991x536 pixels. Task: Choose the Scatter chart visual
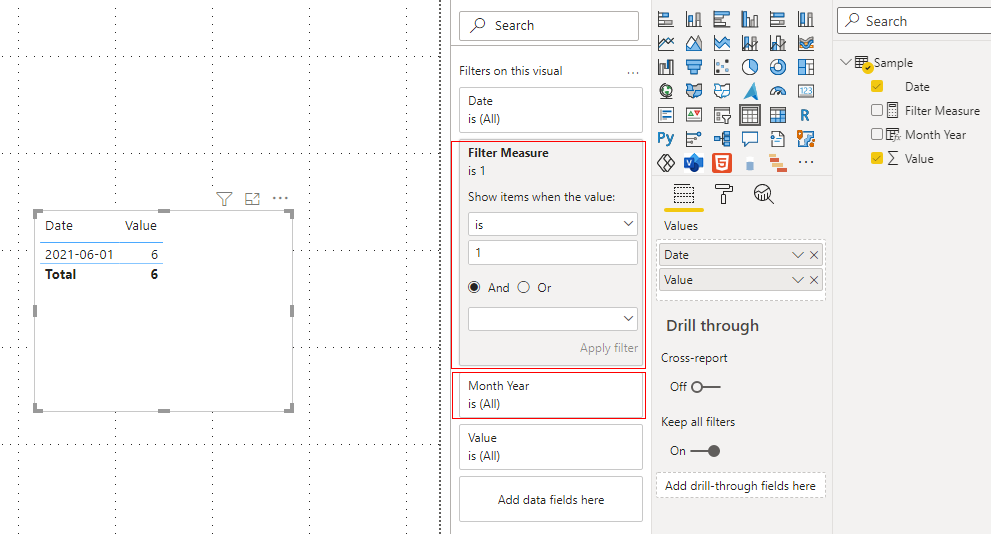pos(722,67)
